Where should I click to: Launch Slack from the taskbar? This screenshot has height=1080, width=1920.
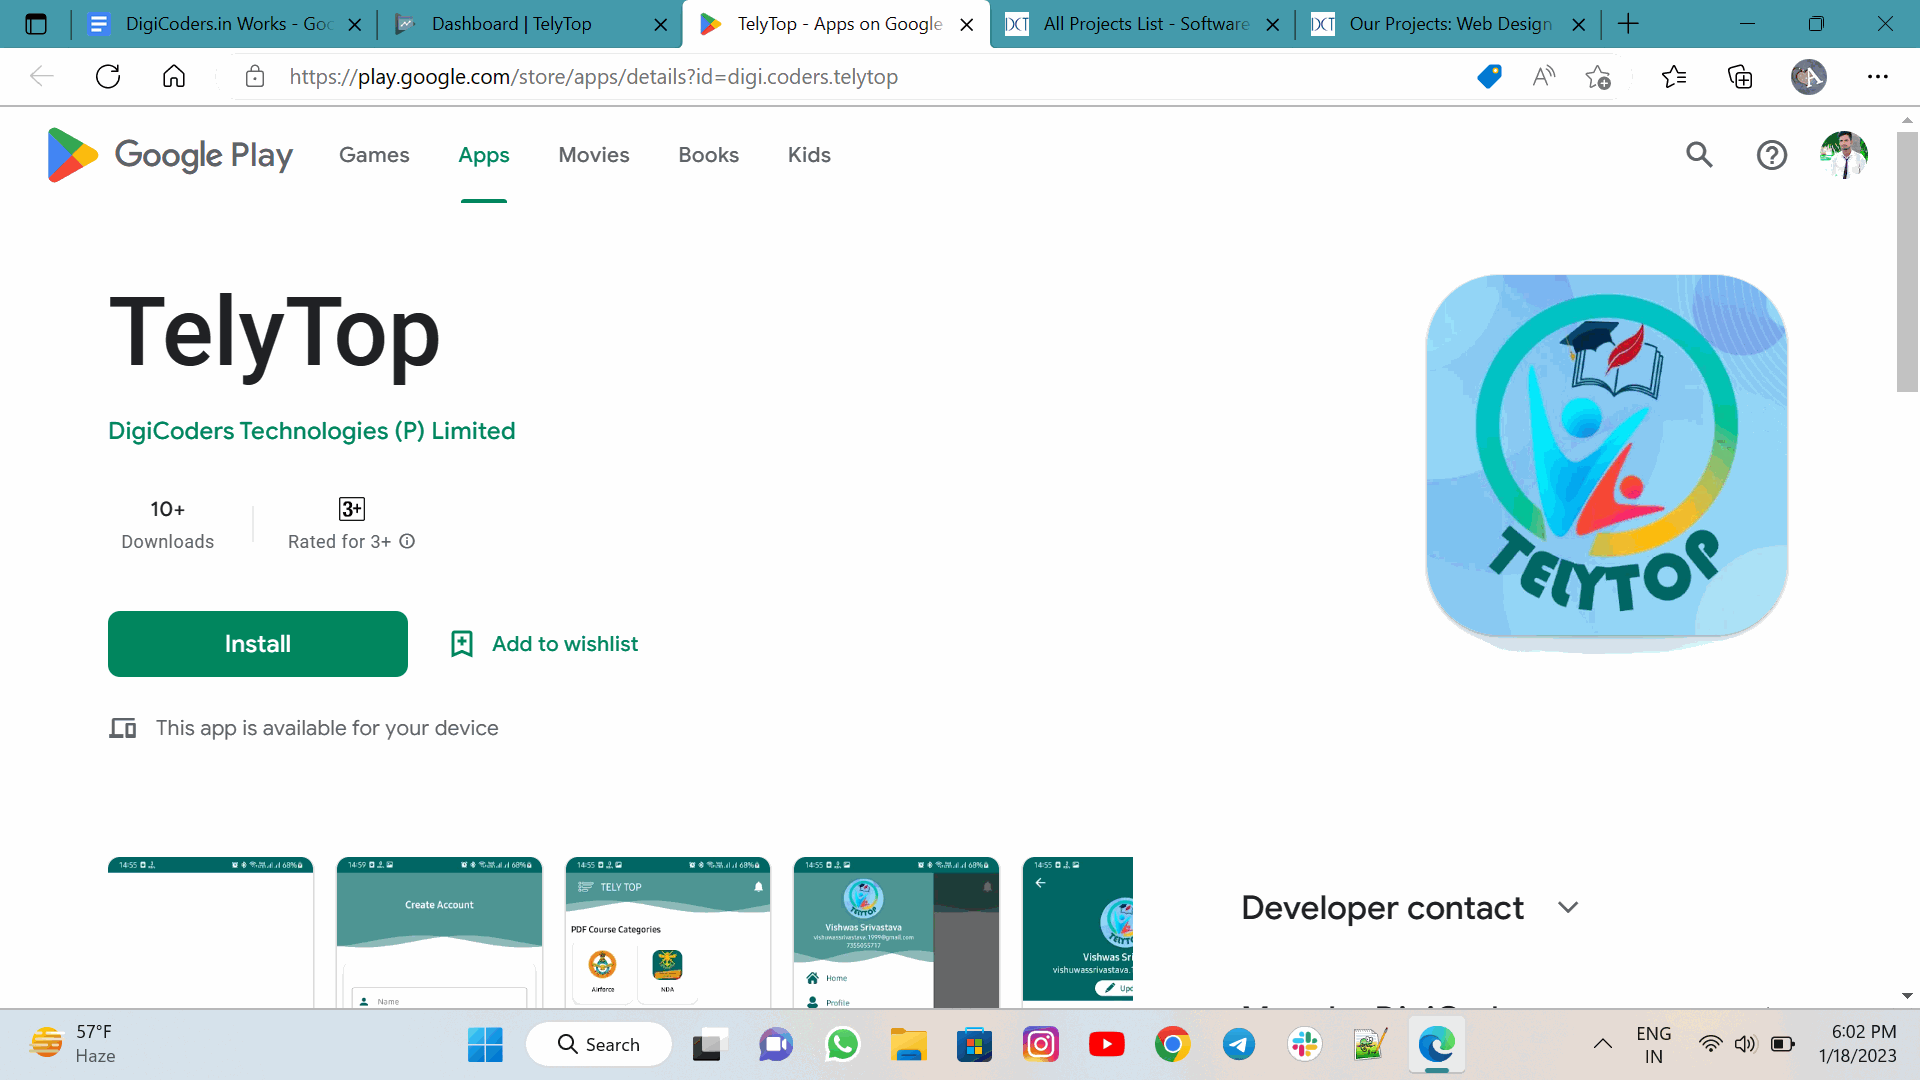[x=1305, y=1045]
